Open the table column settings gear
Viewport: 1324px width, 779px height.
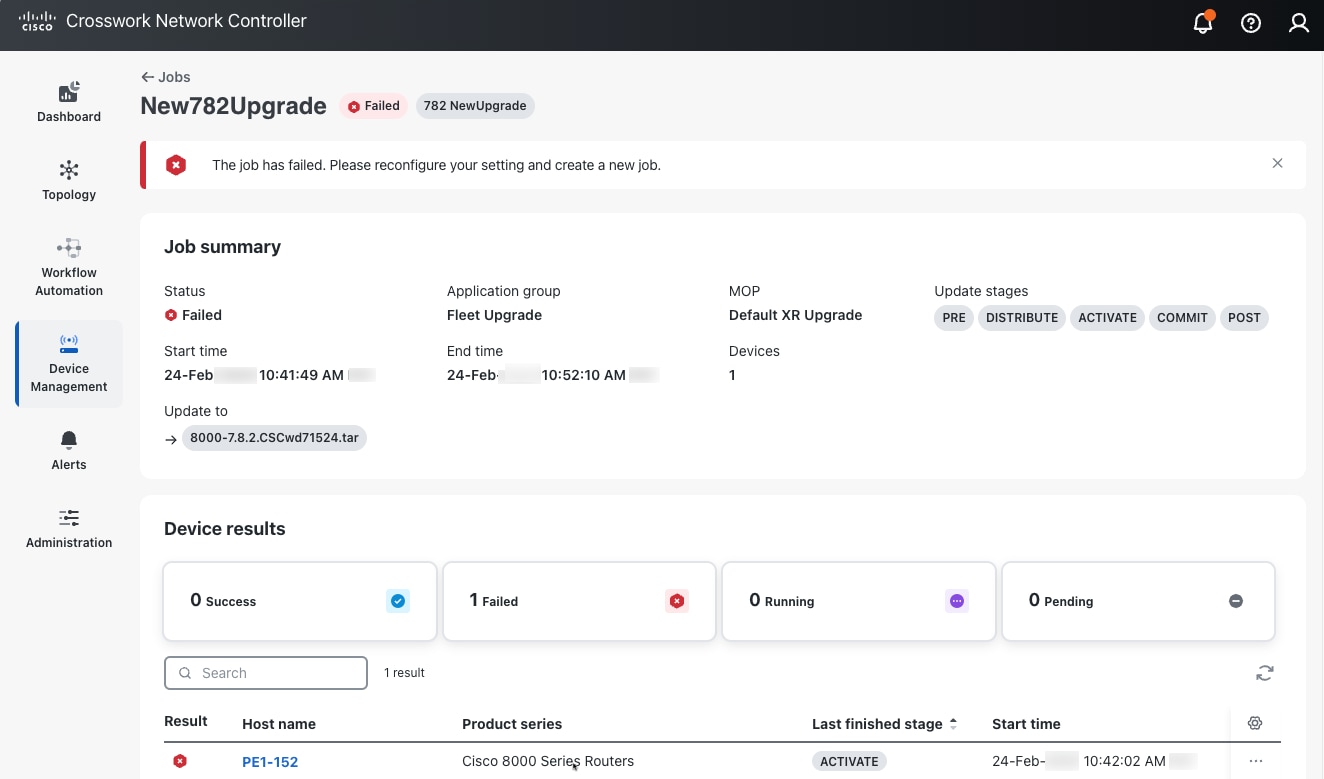point(1255,722)
